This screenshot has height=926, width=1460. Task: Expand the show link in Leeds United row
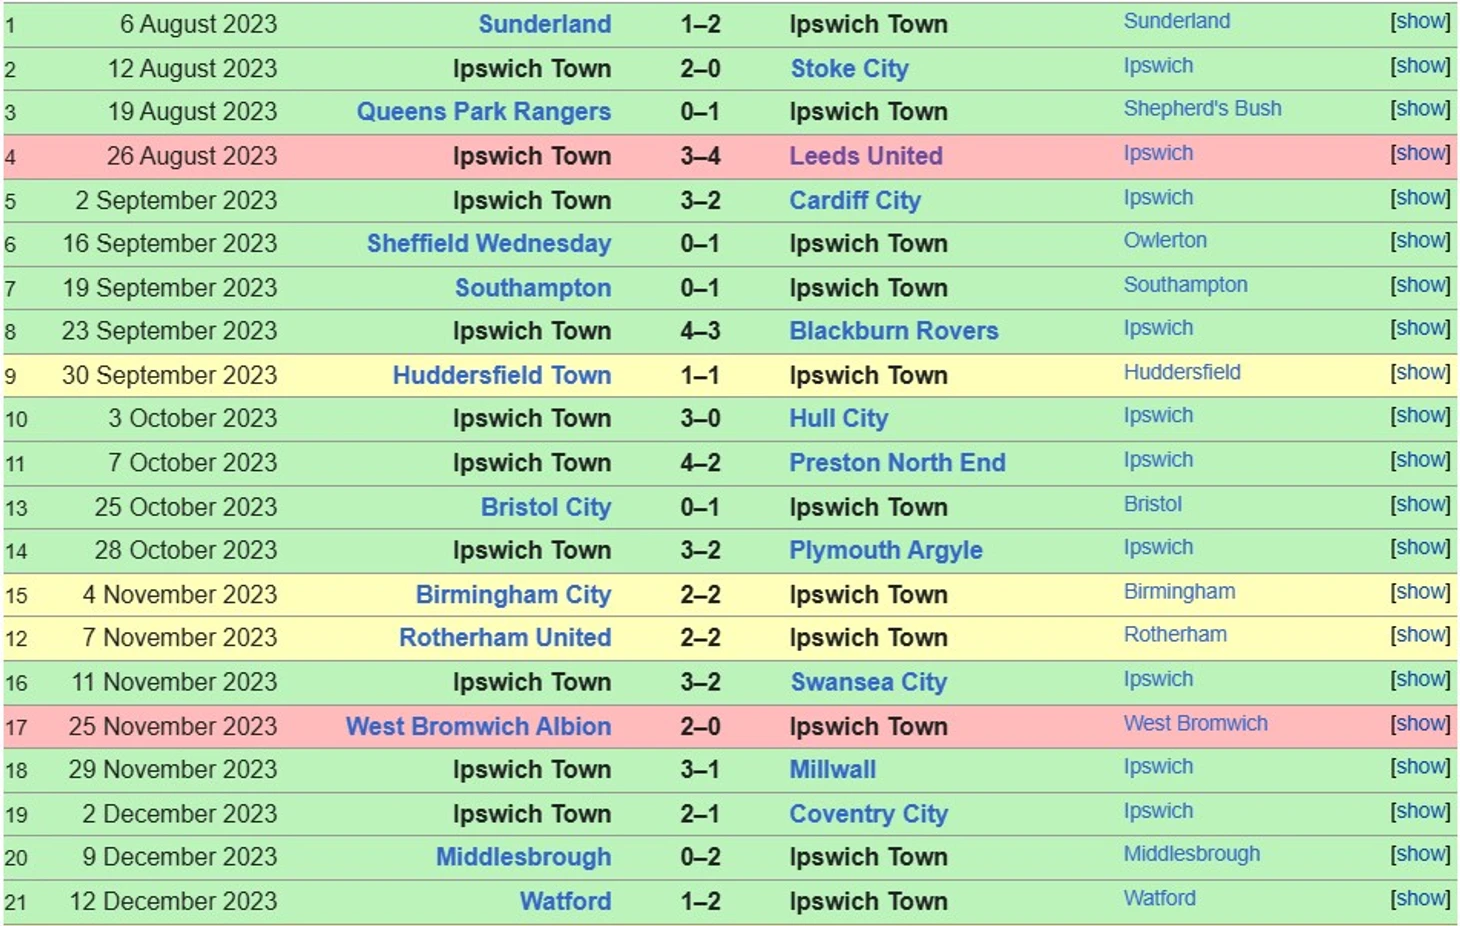tap(1420, 153)
